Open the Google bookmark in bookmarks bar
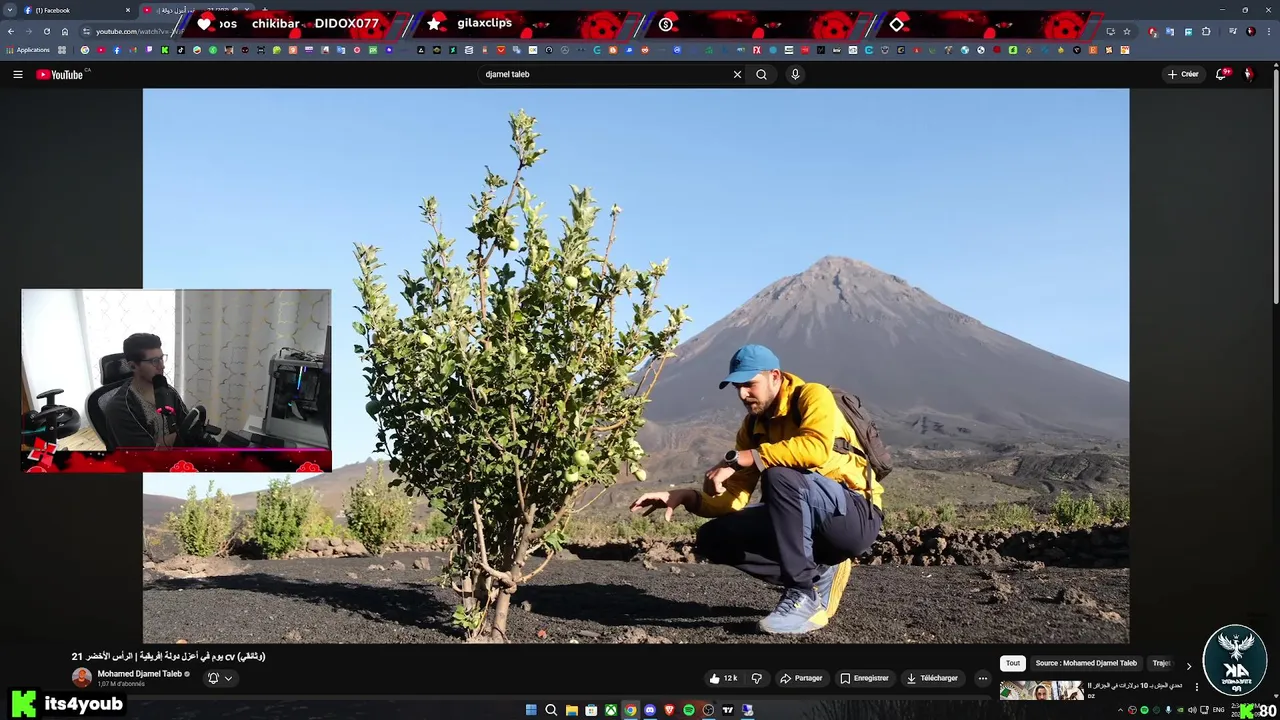This screenshot has height=720, width=1280. 85,50
